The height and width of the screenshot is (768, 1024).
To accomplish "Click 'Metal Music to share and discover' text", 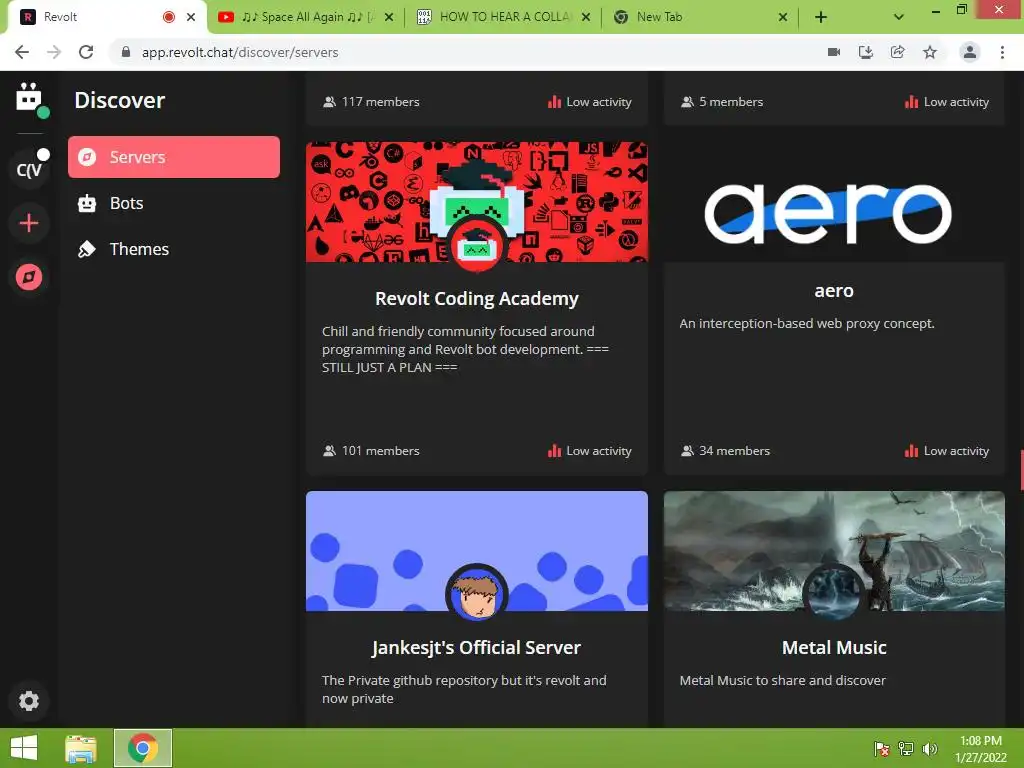I will (x=782, y=680).
